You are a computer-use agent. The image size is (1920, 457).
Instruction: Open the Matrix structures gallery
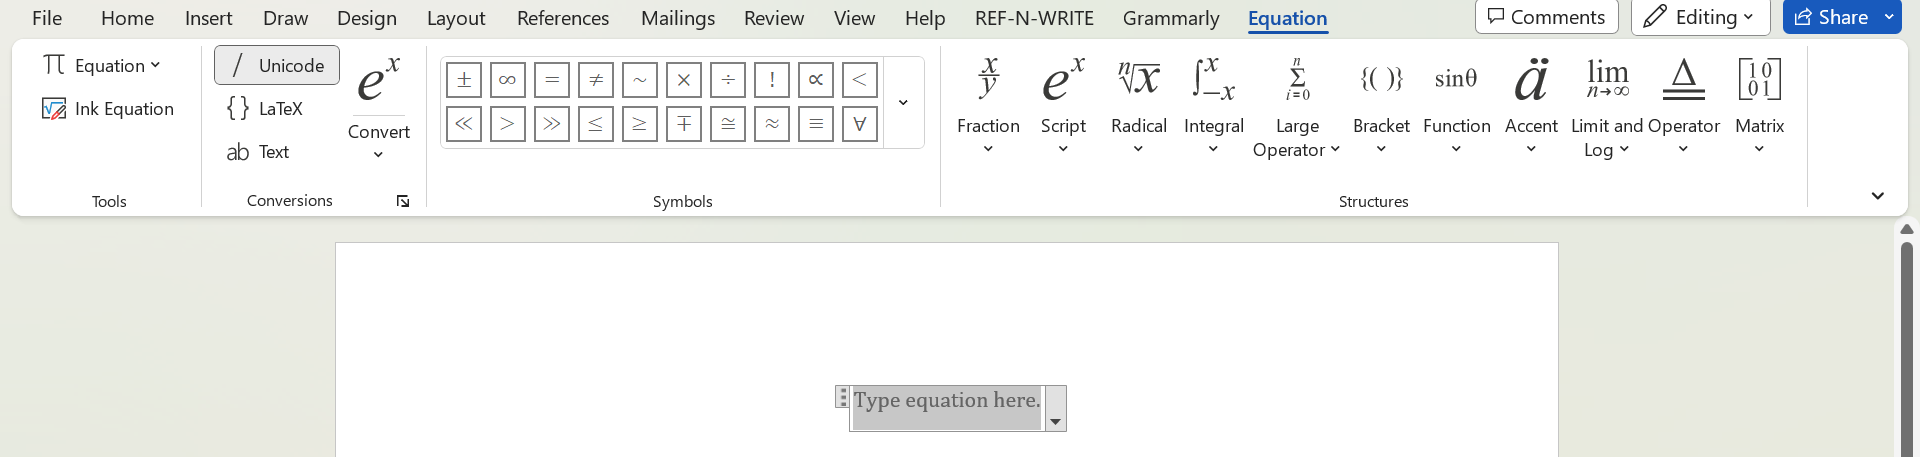click(1759, 105)
